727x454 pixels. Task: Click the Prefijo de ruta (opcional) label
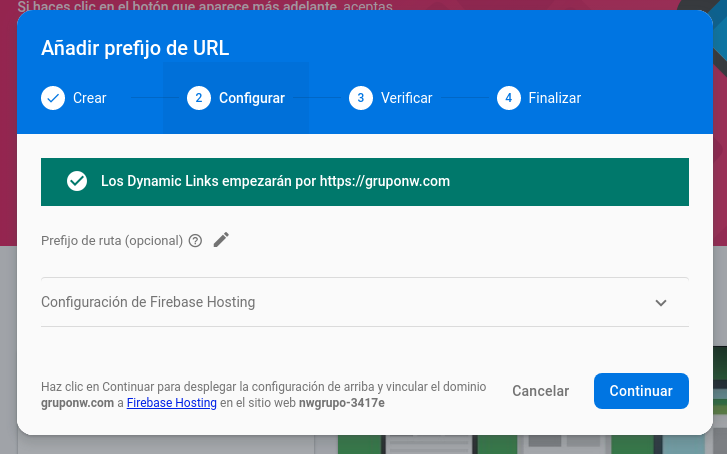pos(112,241)
